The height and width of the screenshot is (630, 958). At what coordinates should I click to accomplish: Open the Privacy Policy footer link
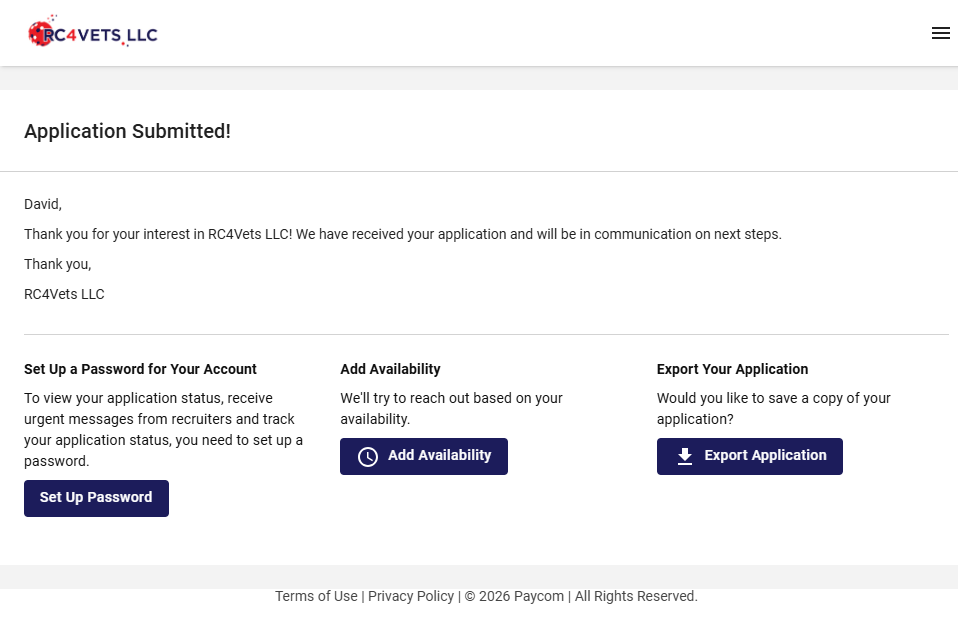tap(411, 596)
